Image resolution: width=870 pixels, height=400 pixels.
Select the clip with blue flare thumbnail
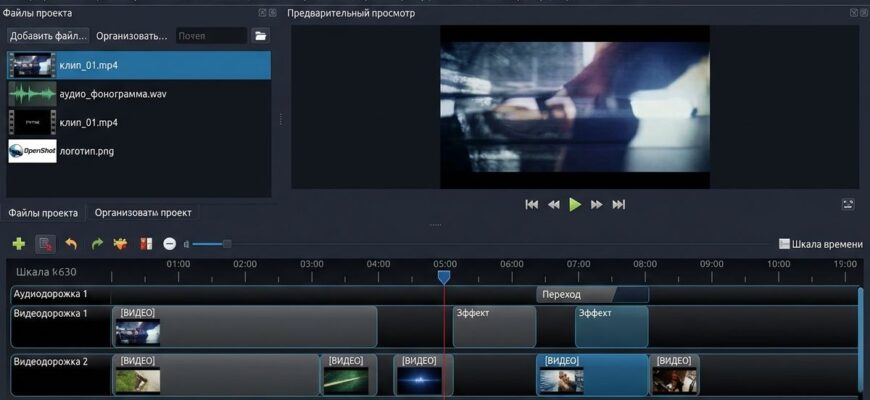pyautogui.click(x=423, y=376)
